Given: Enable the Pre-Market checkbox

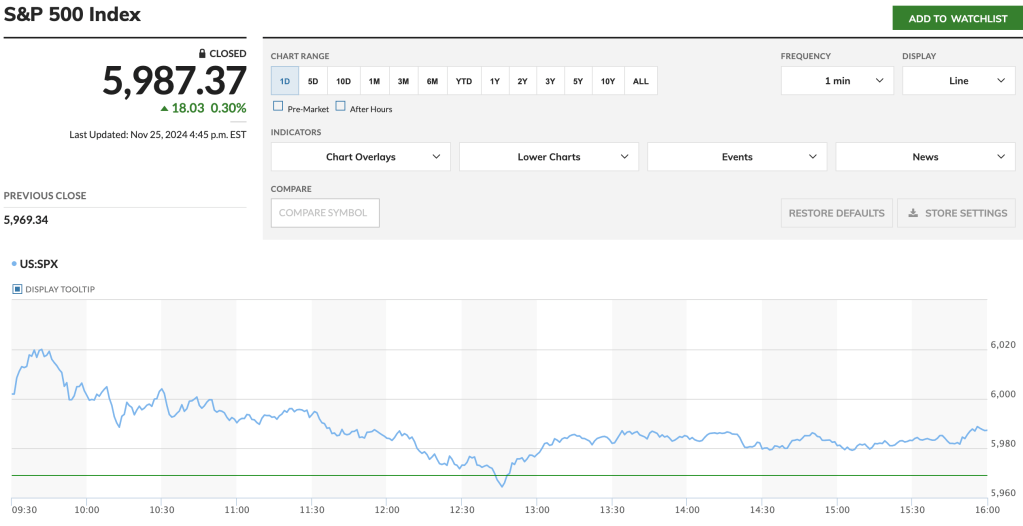Looking at the screenshot, I should (278, 107).
